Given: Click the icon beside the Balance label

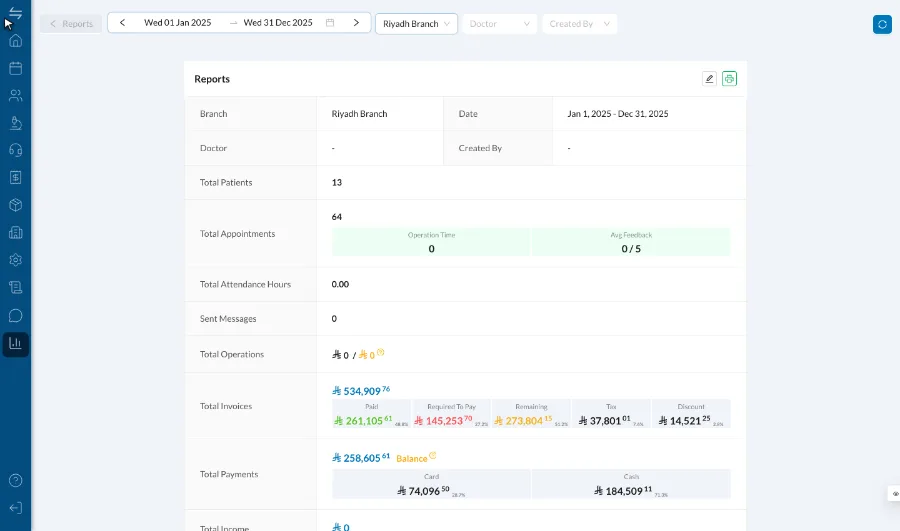Looking at the screenshot, I should point(433,456).
